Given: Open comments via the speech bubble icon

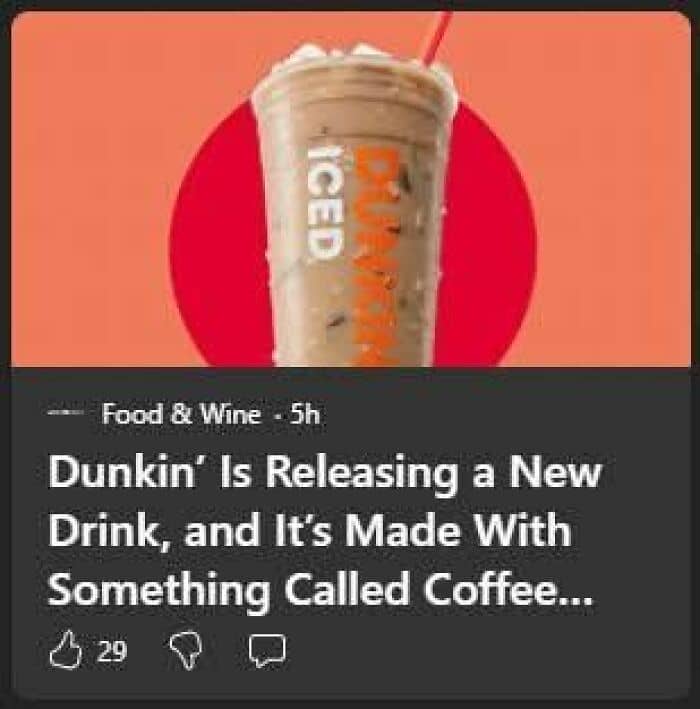Looking at the screenshot, I should tap(267, 650).
